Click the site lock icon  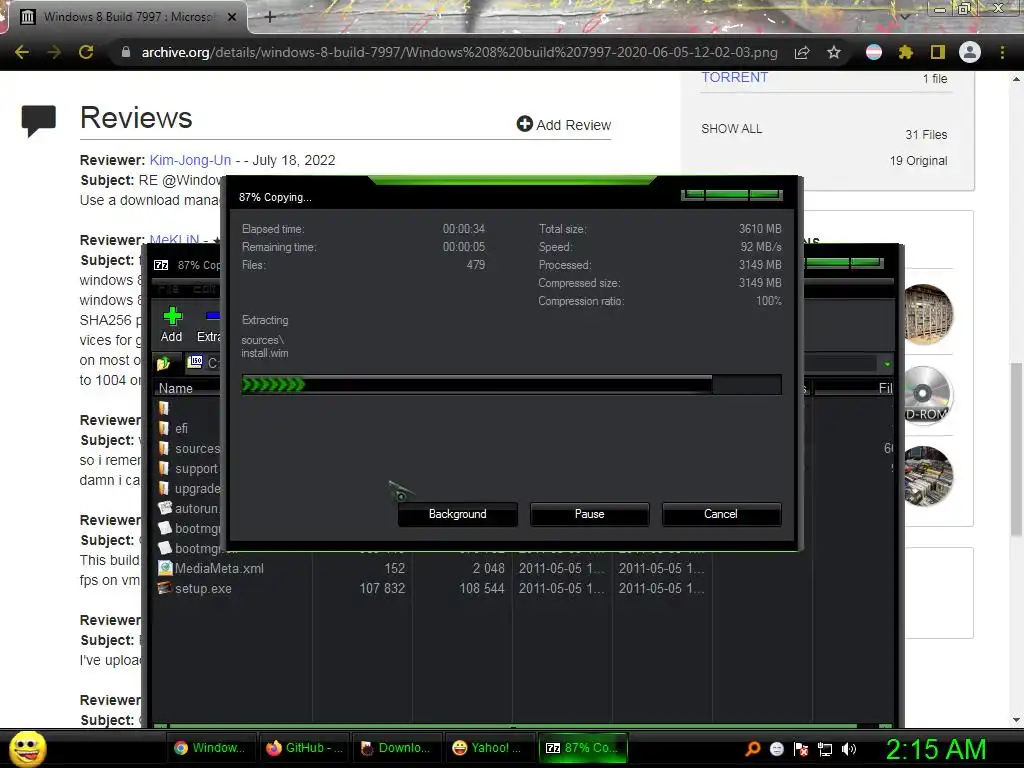[x=125, y=52]
